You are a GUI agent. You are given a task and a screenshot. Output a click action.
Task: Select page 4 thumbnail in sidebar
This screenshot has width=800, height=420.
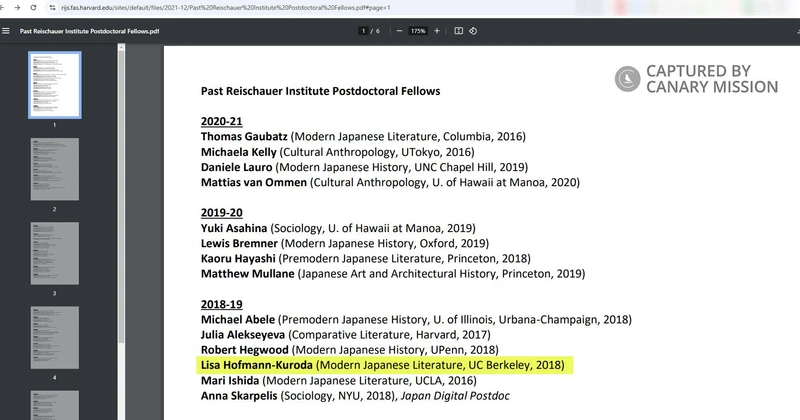(54, 336)
